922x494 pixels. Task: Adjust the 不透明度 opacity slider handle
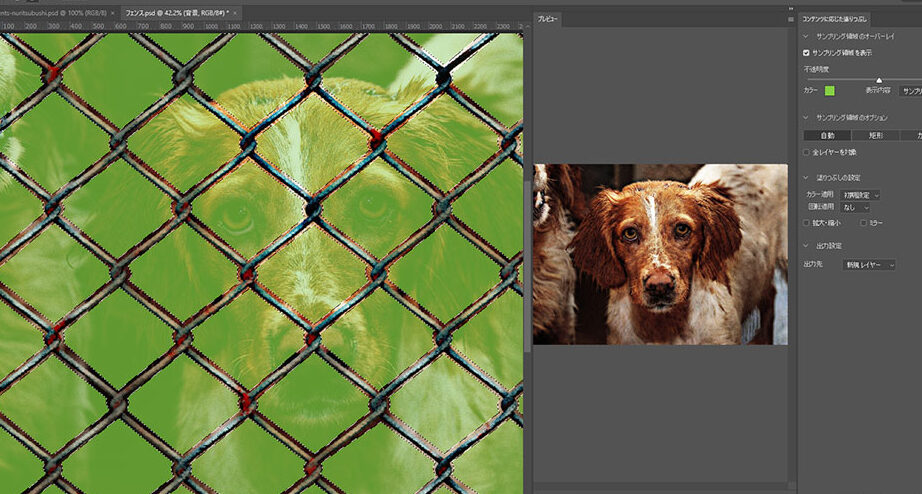(879, 80)
